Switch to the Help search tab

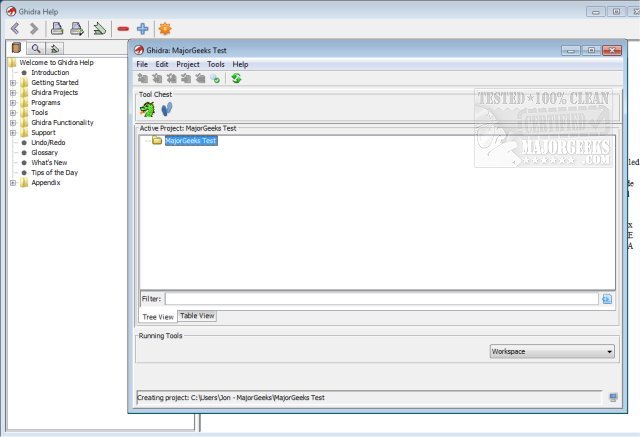tap(36, 49)
